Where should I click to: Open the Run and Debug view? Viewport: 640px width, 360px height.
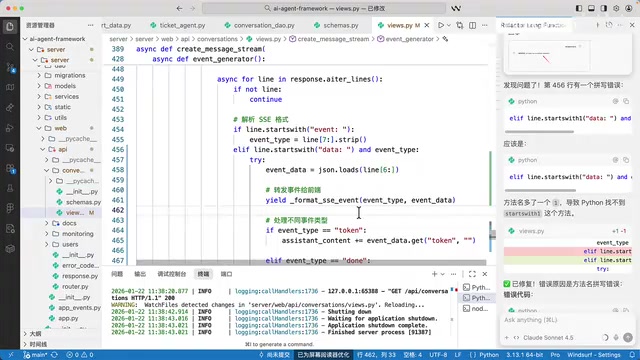pyautogui.click(x=10, y=128)
